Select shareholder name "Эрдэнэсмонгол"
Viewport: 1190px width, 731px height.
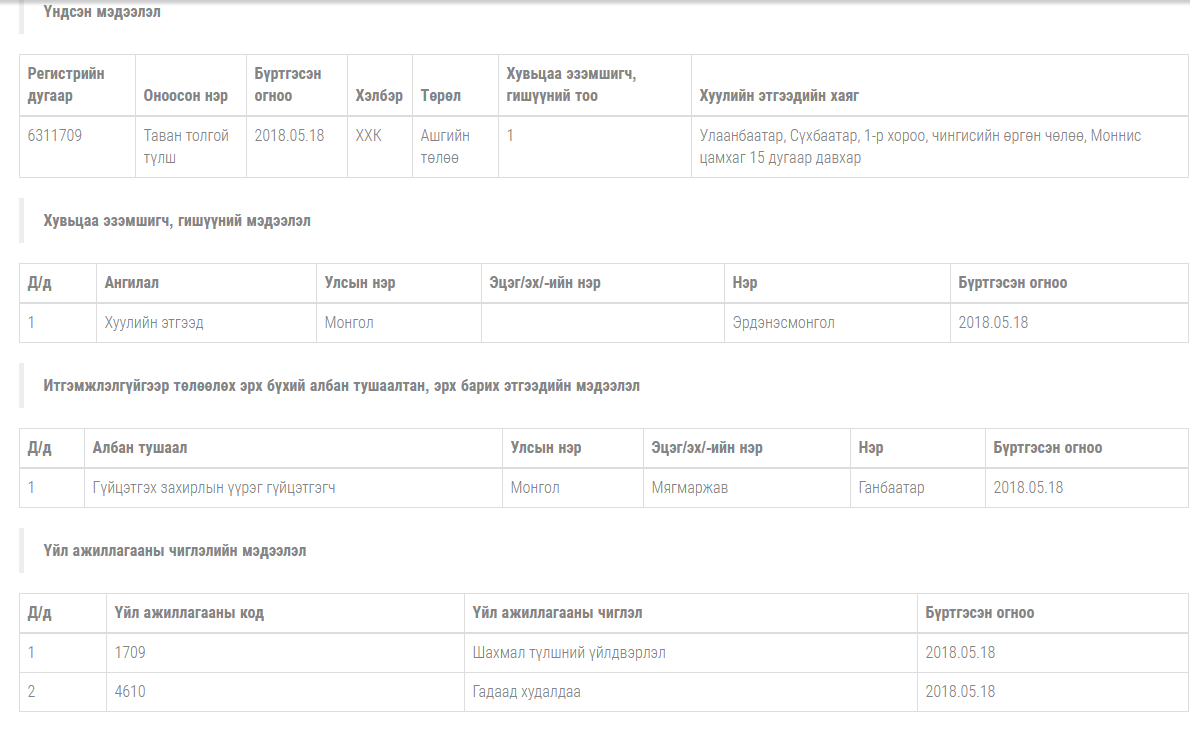point(783,323)
